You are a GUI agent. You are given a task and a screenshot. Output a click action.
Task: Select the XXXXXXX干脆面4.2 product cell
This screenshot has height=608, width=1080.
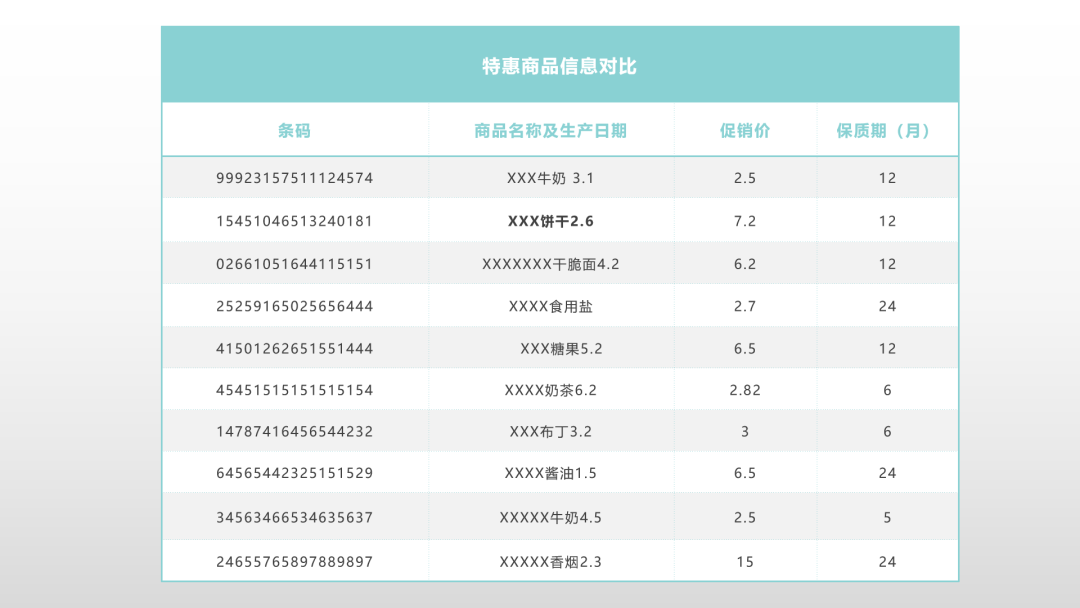tap(550, 264)
